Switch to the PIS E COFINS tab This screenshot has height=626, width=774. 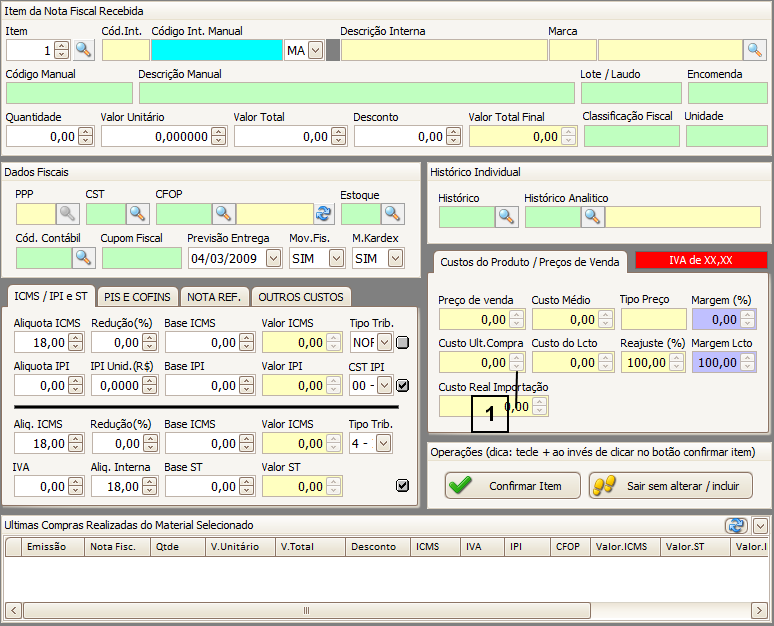pos(139,297)
